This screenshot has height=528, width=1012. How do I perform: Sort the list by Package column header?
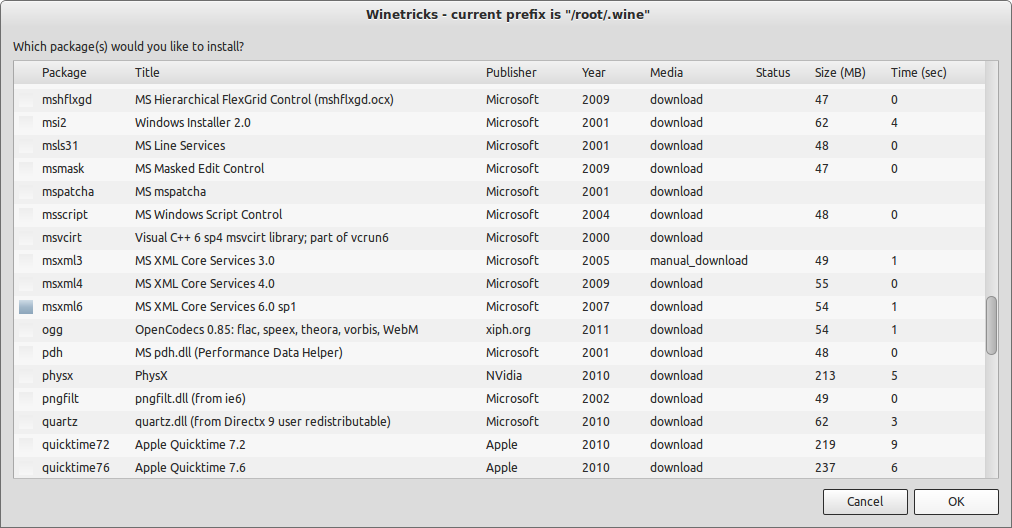point(64,73)
